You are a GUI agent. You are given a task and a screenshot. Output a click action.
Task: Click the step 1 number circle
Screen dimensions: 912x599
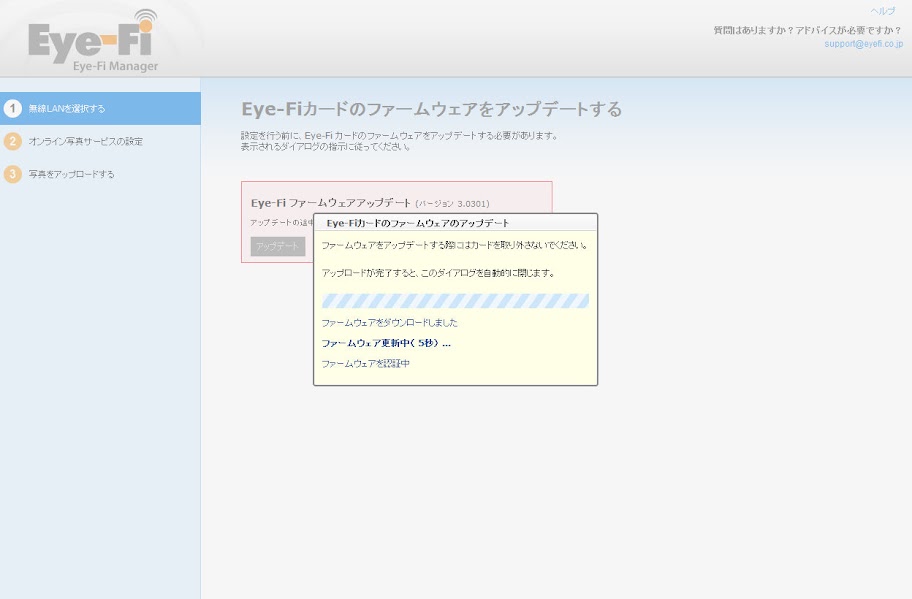(12, 108)
